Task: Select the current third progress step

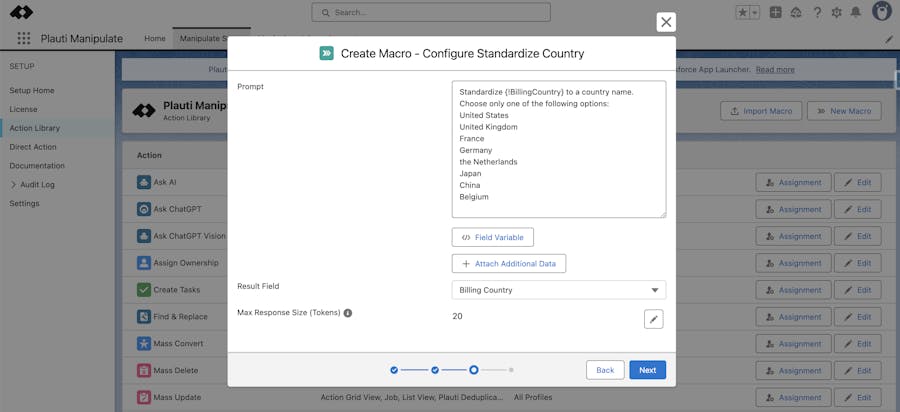Action: pyautogui.click(x=474, y=370)
